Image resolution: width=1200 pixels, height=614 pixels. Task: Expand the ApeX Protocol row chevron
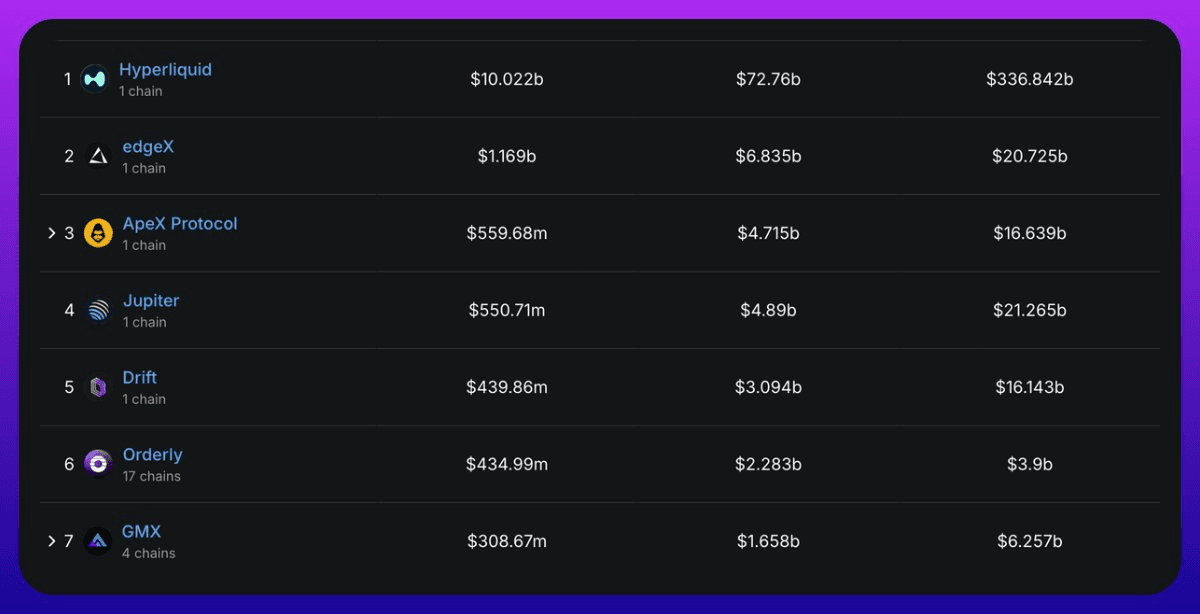[51, 233]
